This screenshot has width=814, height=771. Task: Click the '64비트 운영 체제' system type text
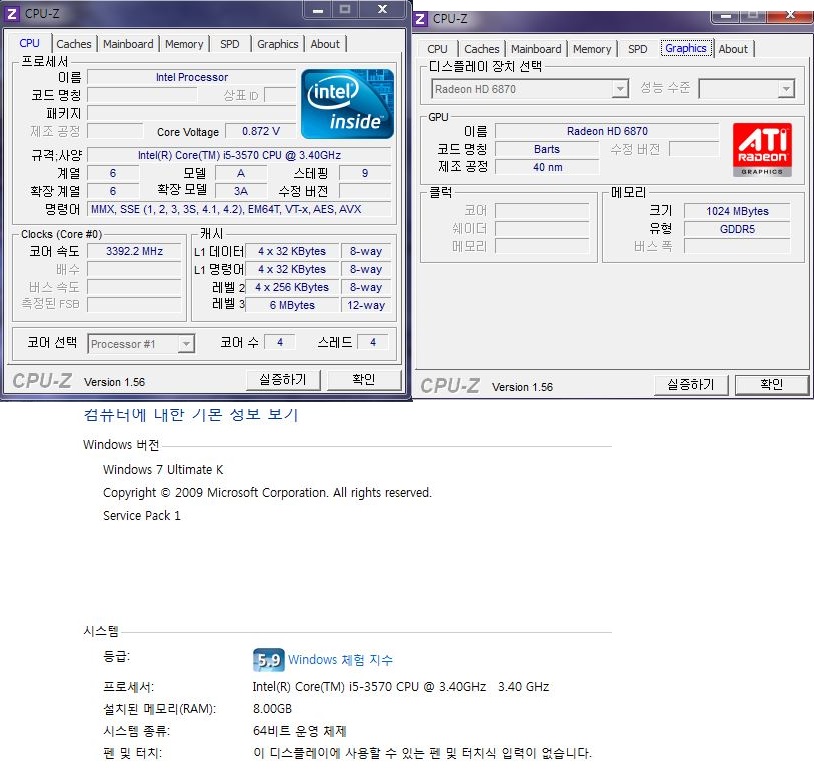pos(300,731)
